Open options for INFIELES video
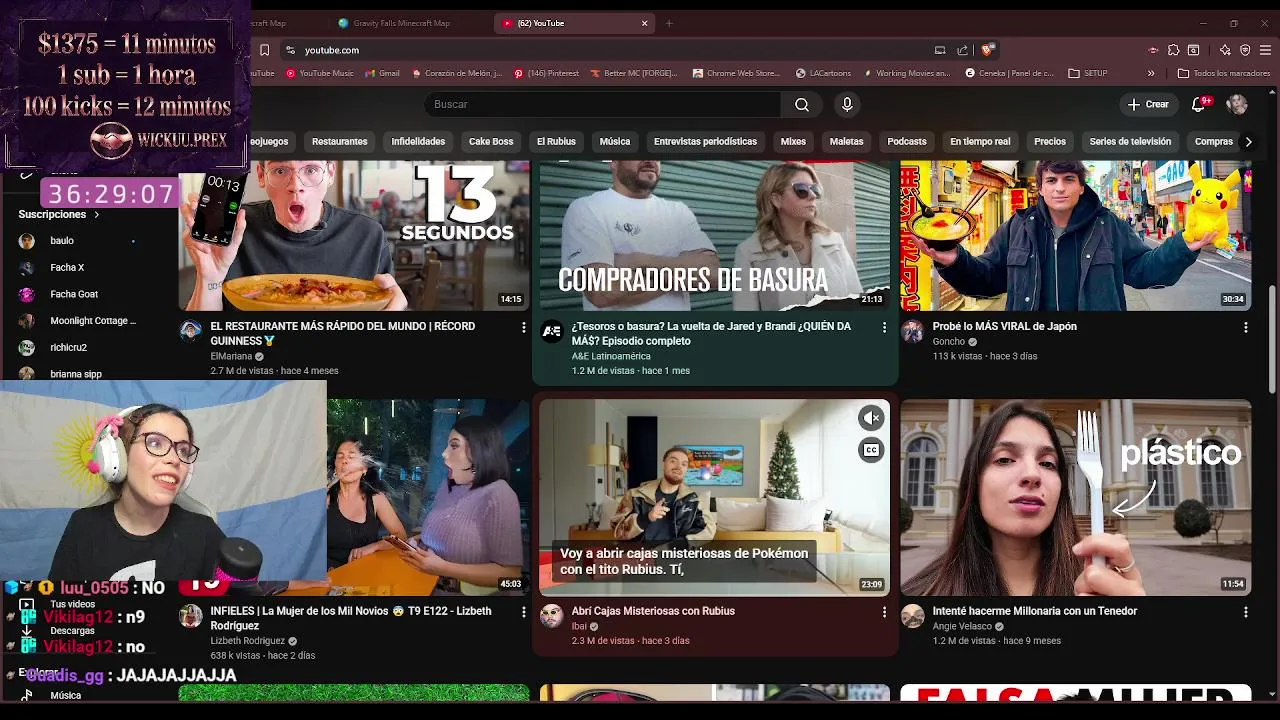This screenshot has width=1280, height=720. coord(523,611)
